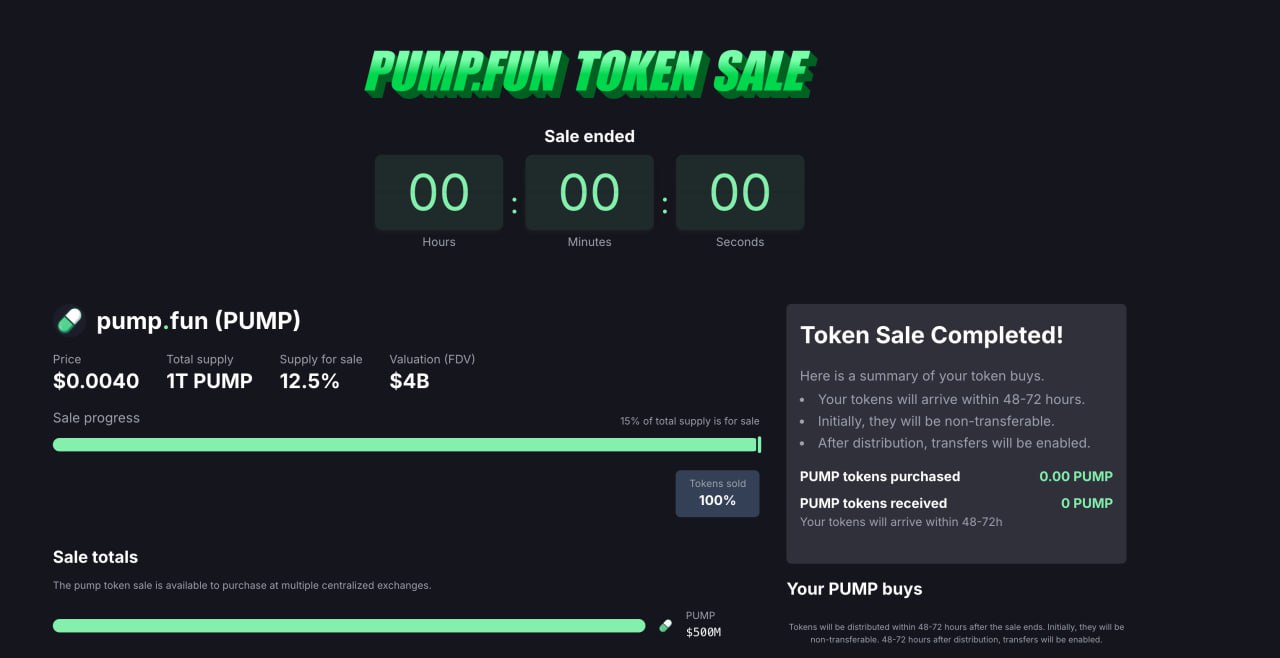Click the green marker at progress bar end
Viewport: 1280px width, 658px height.
tap(759, 444)
